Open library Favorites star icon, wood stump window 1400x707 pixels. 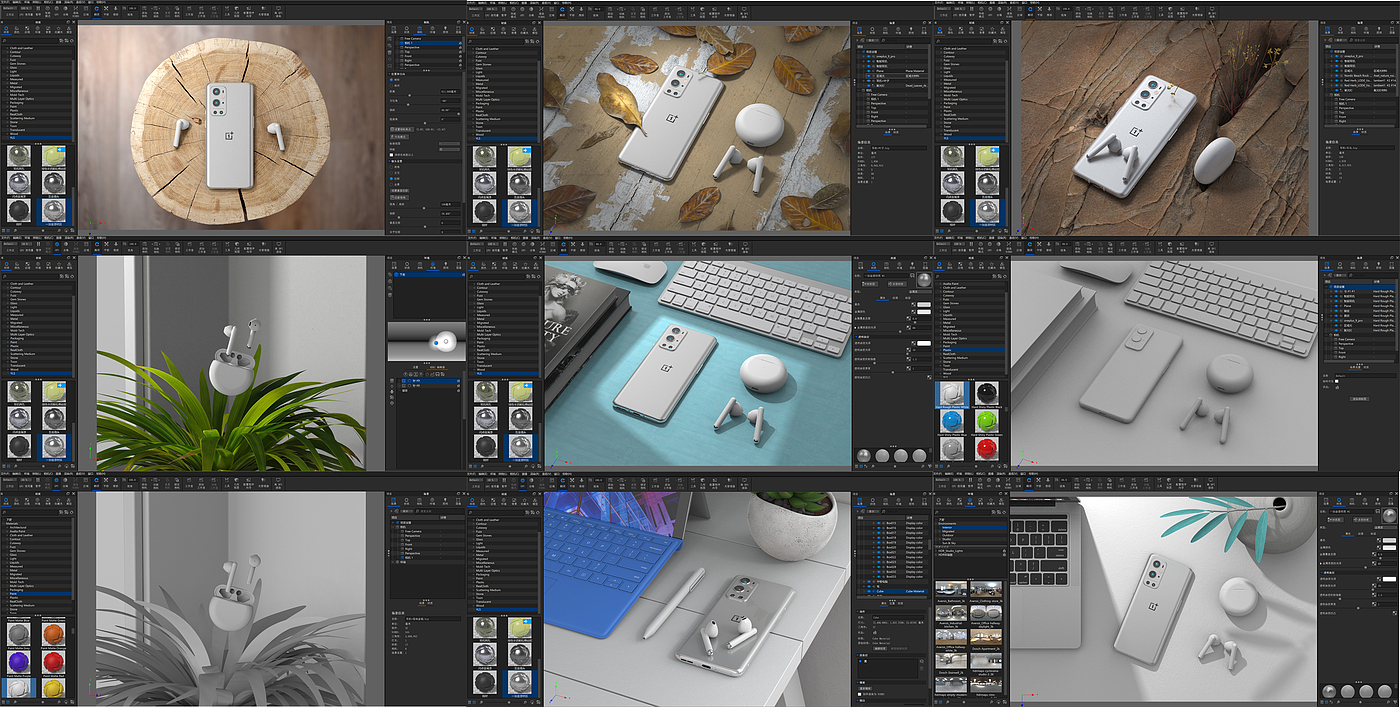(59, 29)
